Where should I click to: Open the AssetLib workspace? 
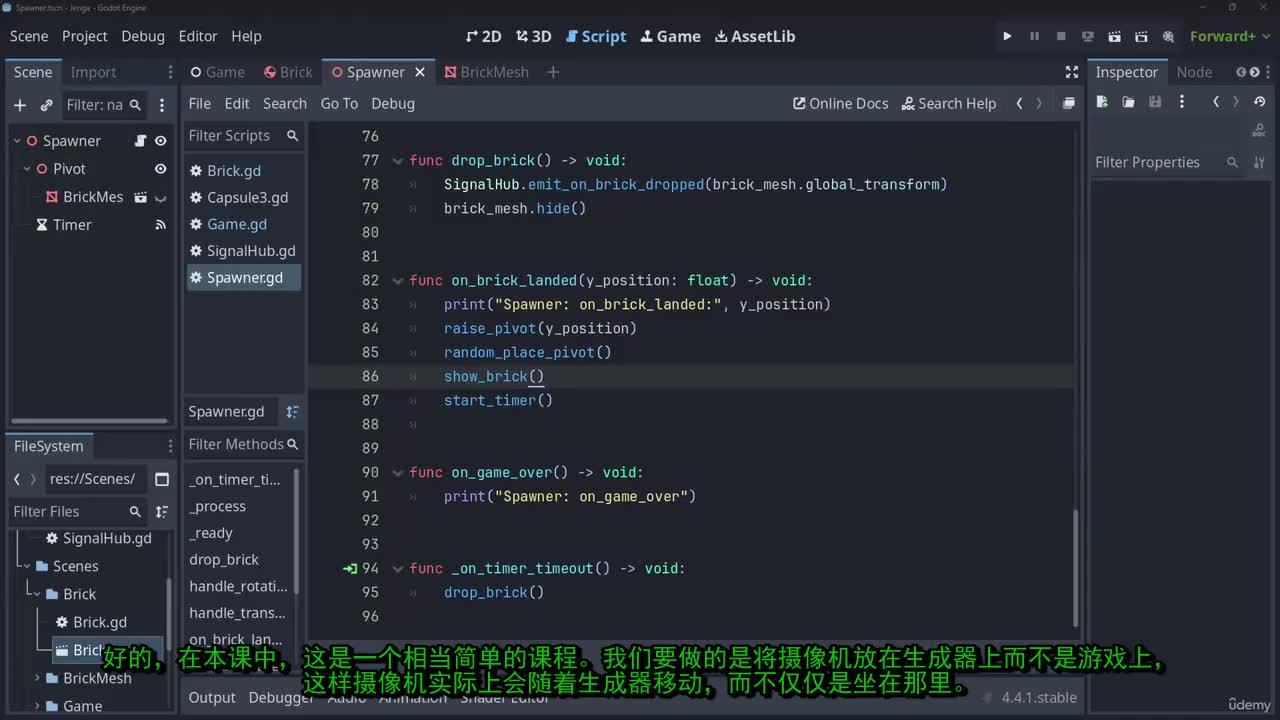[x=755, y=36]
